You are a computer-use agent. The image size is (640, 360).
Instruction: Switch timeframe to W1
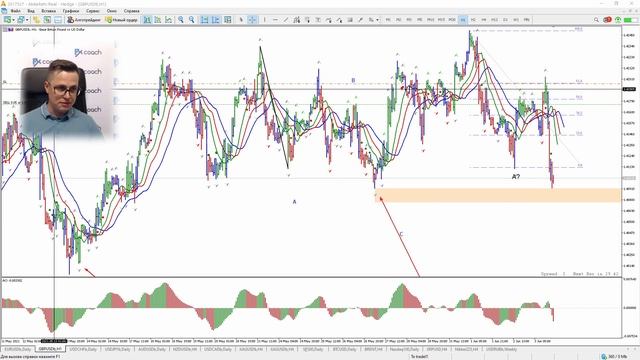click(x=516, y=20)
